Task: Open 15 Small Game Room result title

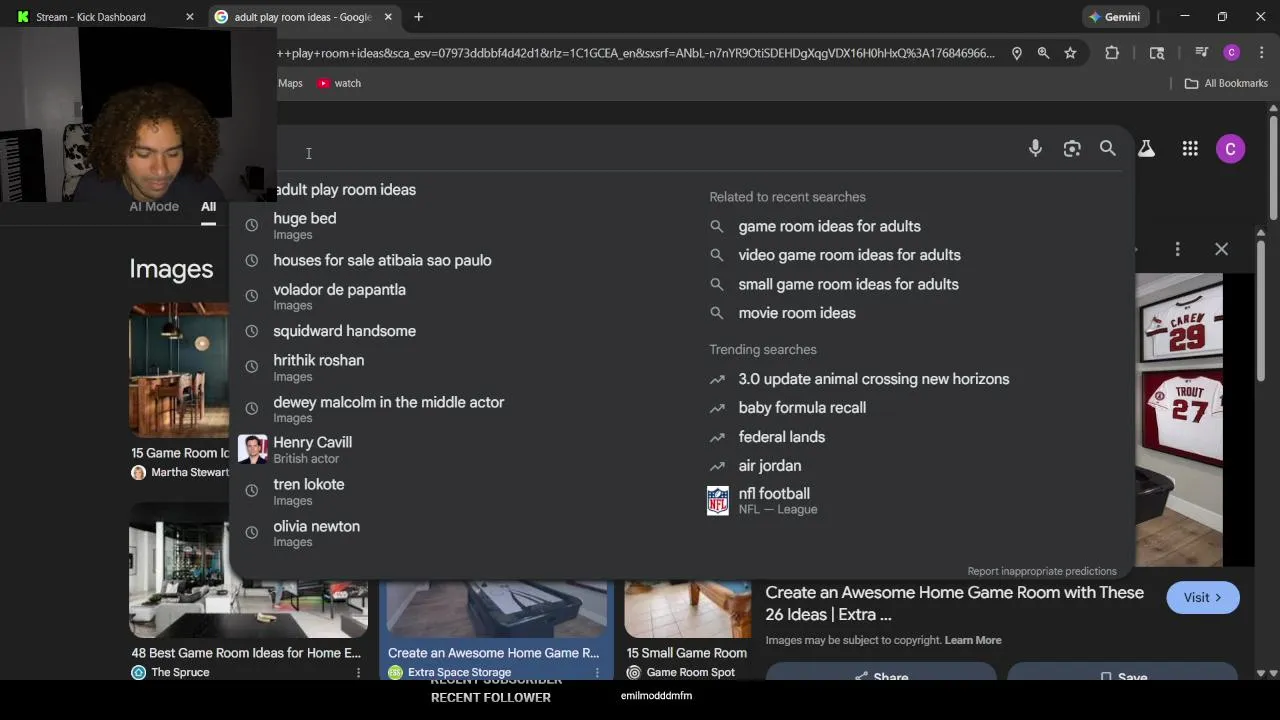Action: (686, 653)
